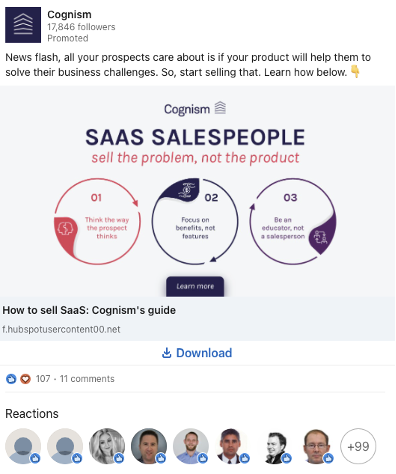396x474 pixels.
Task: Click the download arrow icon
Action: click(x=166, y=353)
